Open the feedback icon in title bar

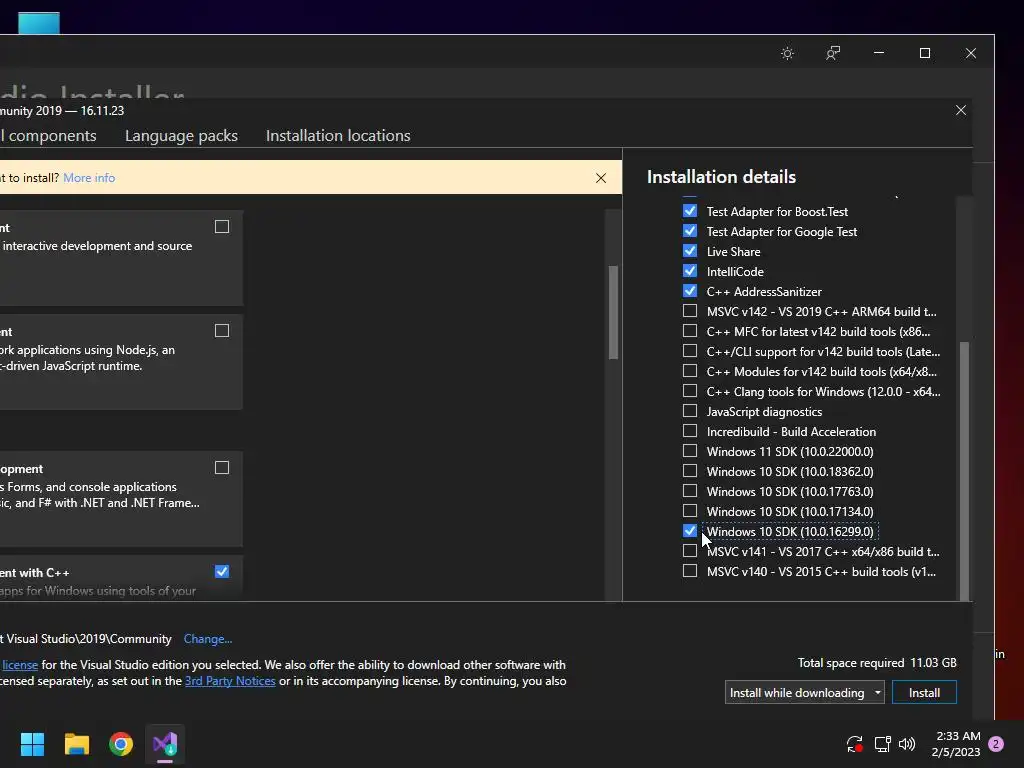click(833, 54)
